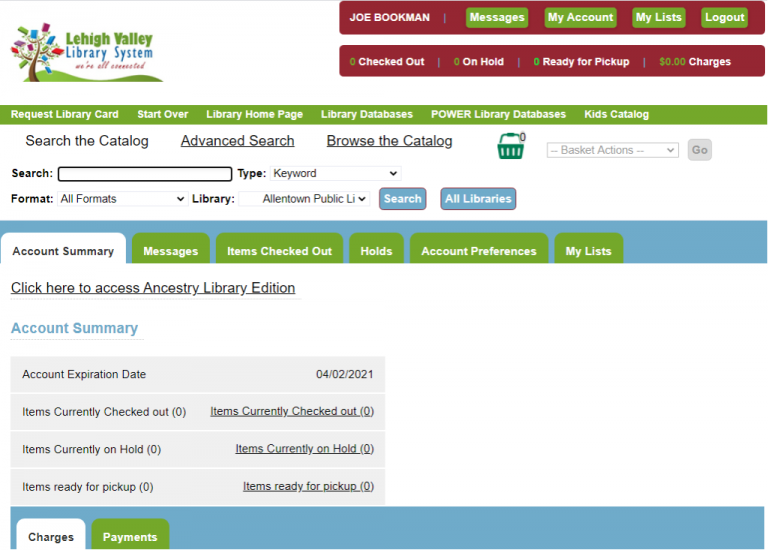This screenshot has height=550, width=768.
Task: Switch to Payments tab
Action: click(130, 534)
